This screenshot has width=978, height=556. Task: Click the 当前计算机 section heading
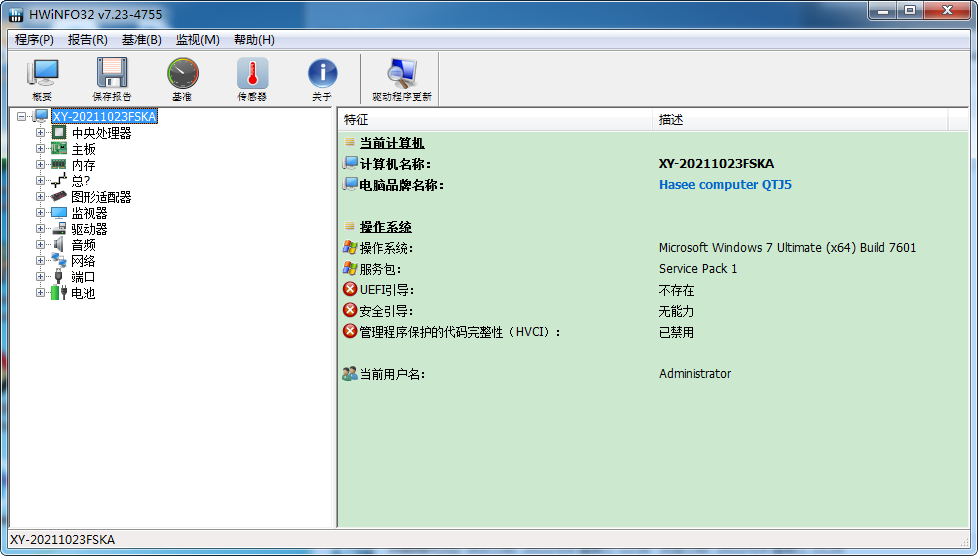[392, 143]
